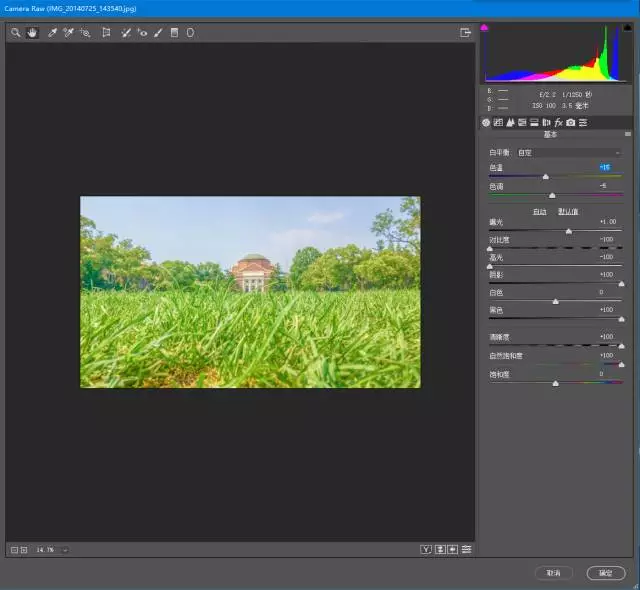The image size is (640, 590).
Task: Select the Crop tool
Action: (x=106, y=33)
